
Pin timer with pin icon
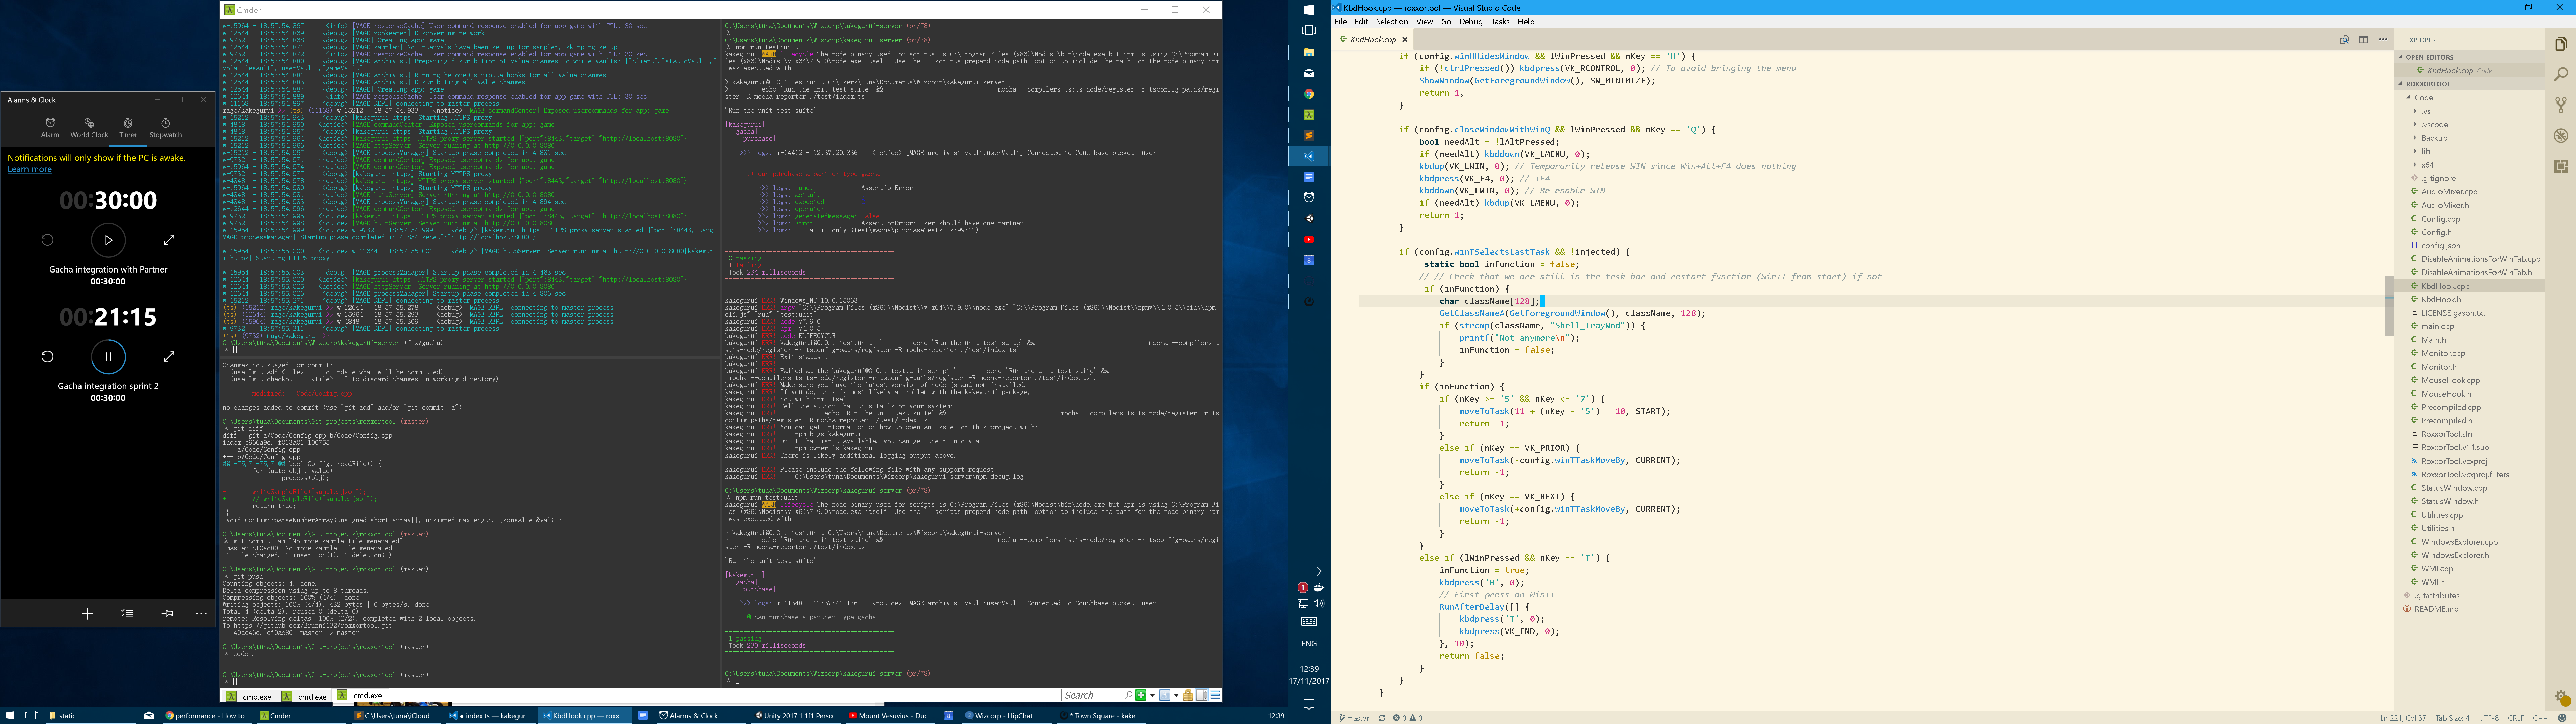(167, 614)
